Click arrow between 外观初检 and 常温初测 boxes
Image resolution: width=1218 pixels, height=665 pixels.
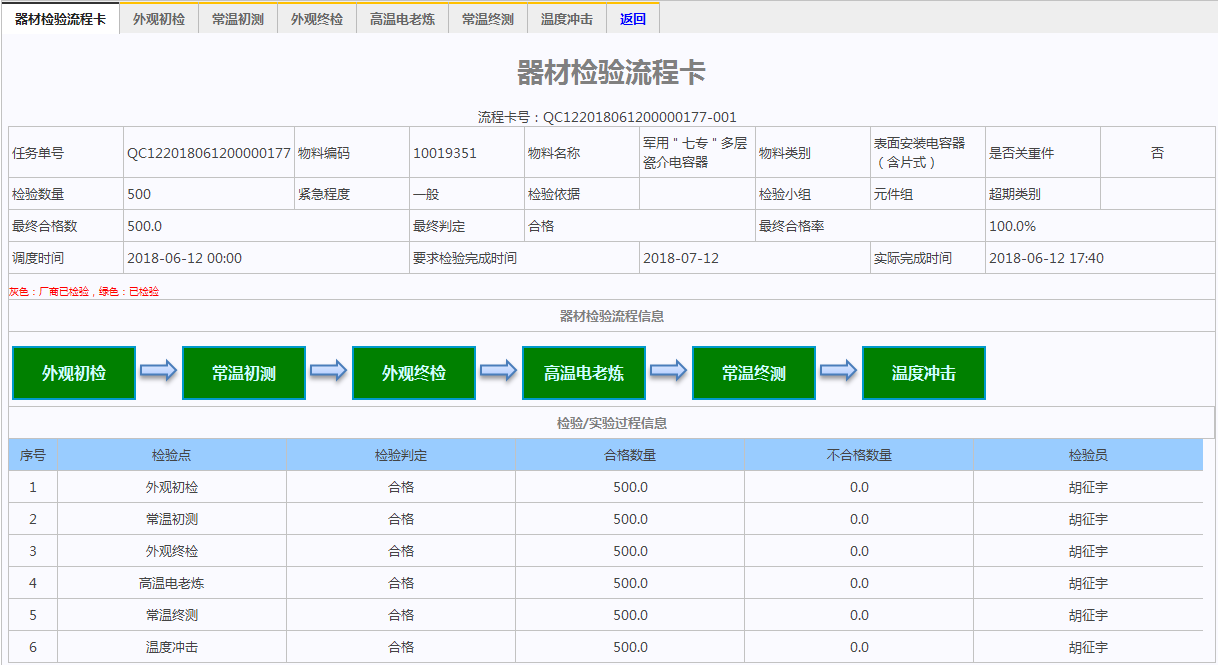click(x=159, y=372)
